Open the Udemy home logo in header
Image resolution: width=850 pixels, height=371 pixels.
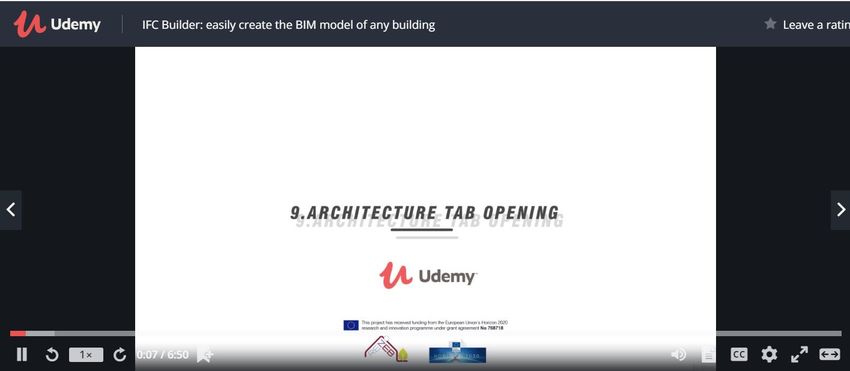pyautogui.click(x=57, y=24)
